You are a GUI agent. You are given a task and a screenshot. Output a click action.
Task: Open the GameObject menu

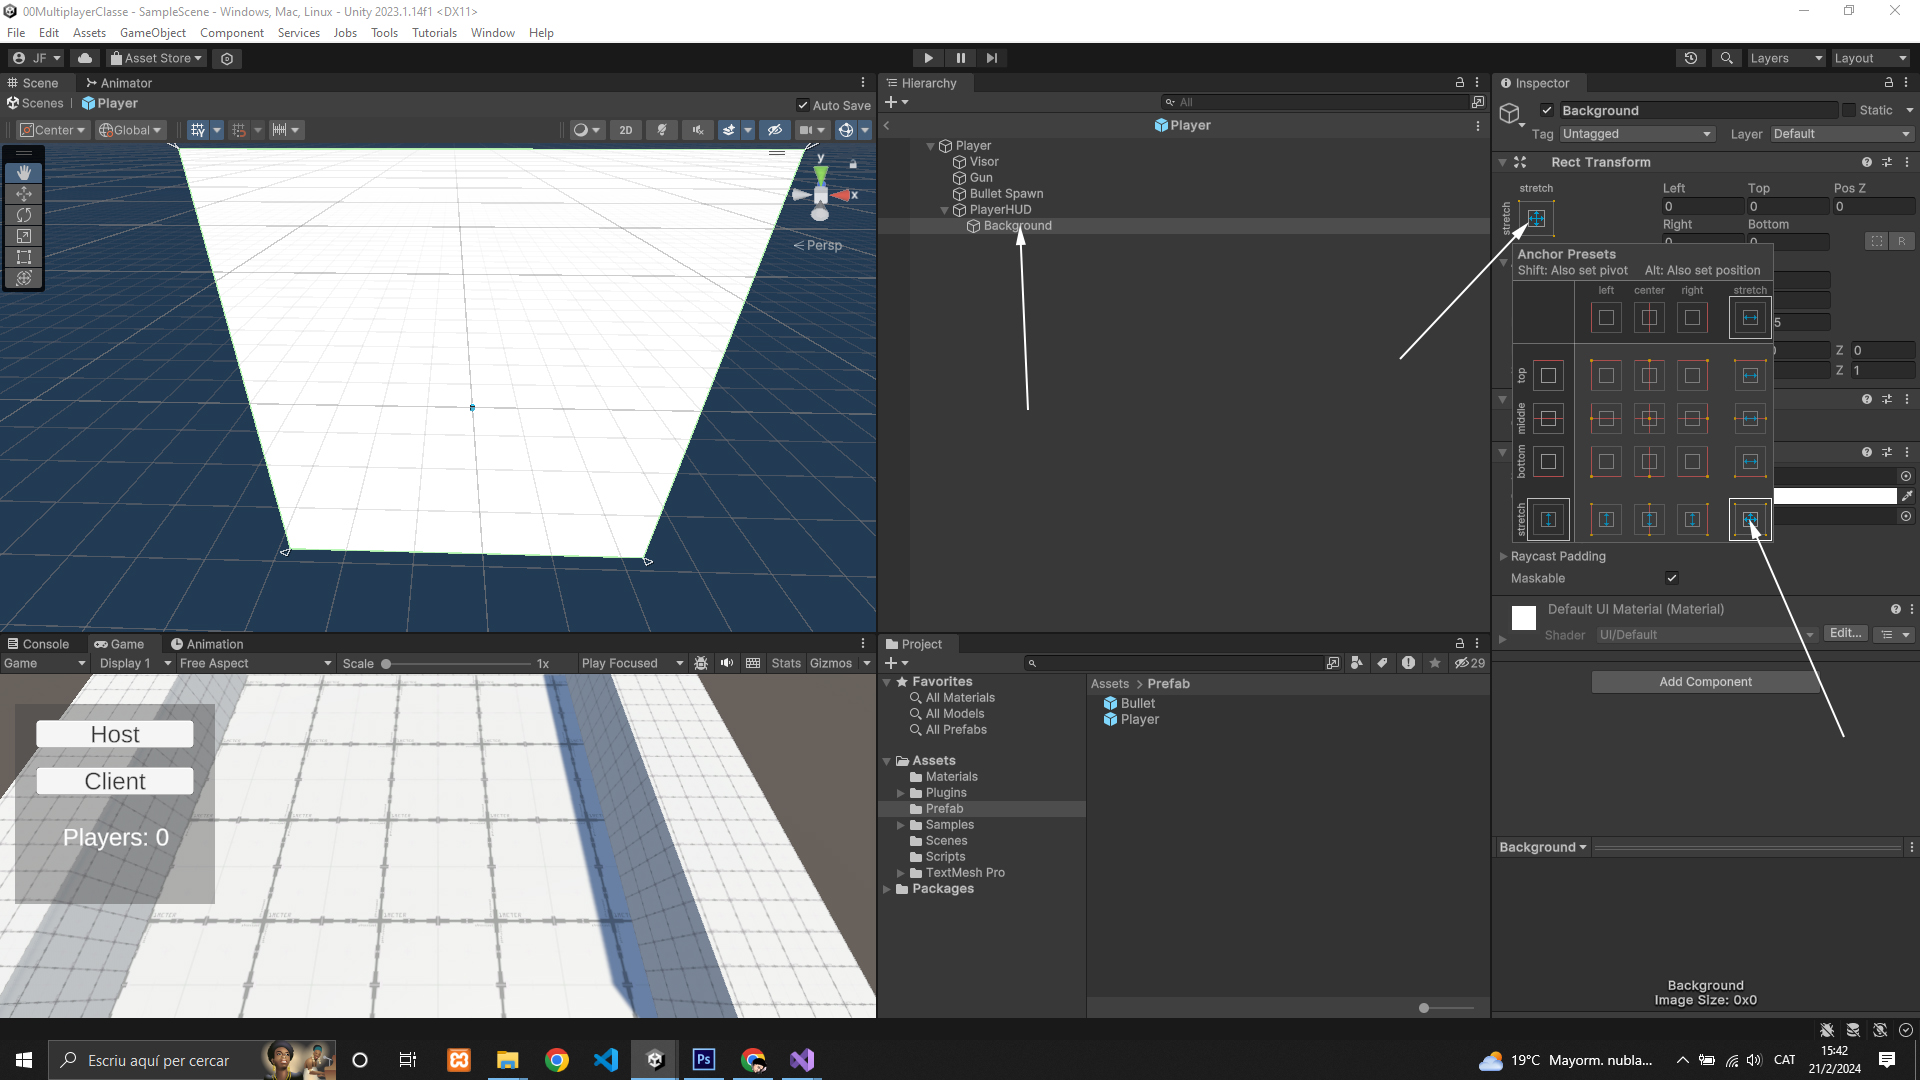pyautogui.click(x=152, y=33)
